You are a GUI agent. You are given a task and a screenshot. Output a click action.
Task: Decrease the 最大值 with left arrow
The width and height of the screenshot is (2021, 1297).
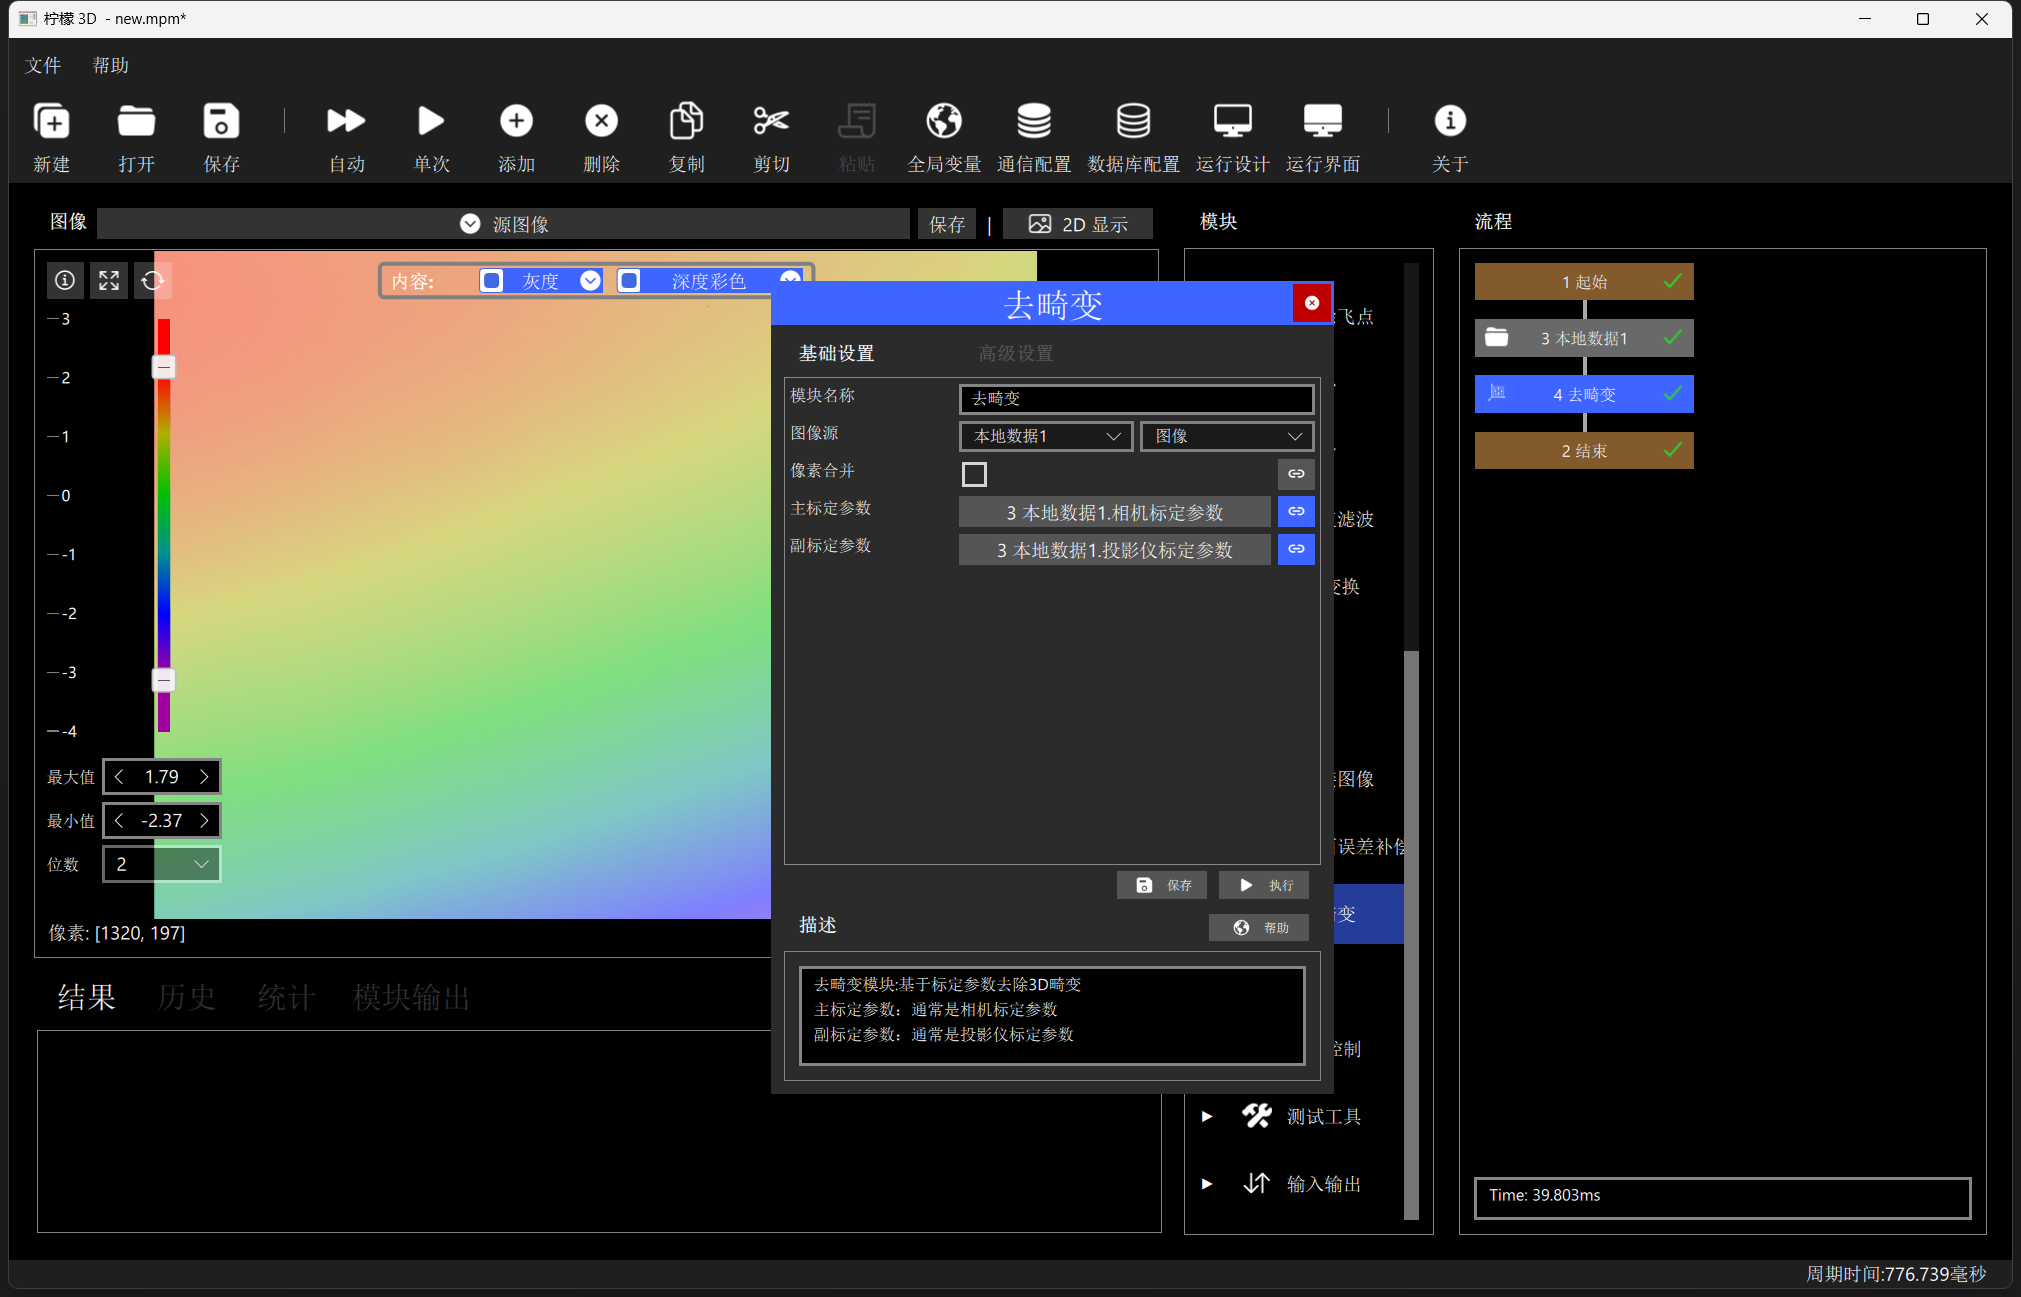pos(120,777)
